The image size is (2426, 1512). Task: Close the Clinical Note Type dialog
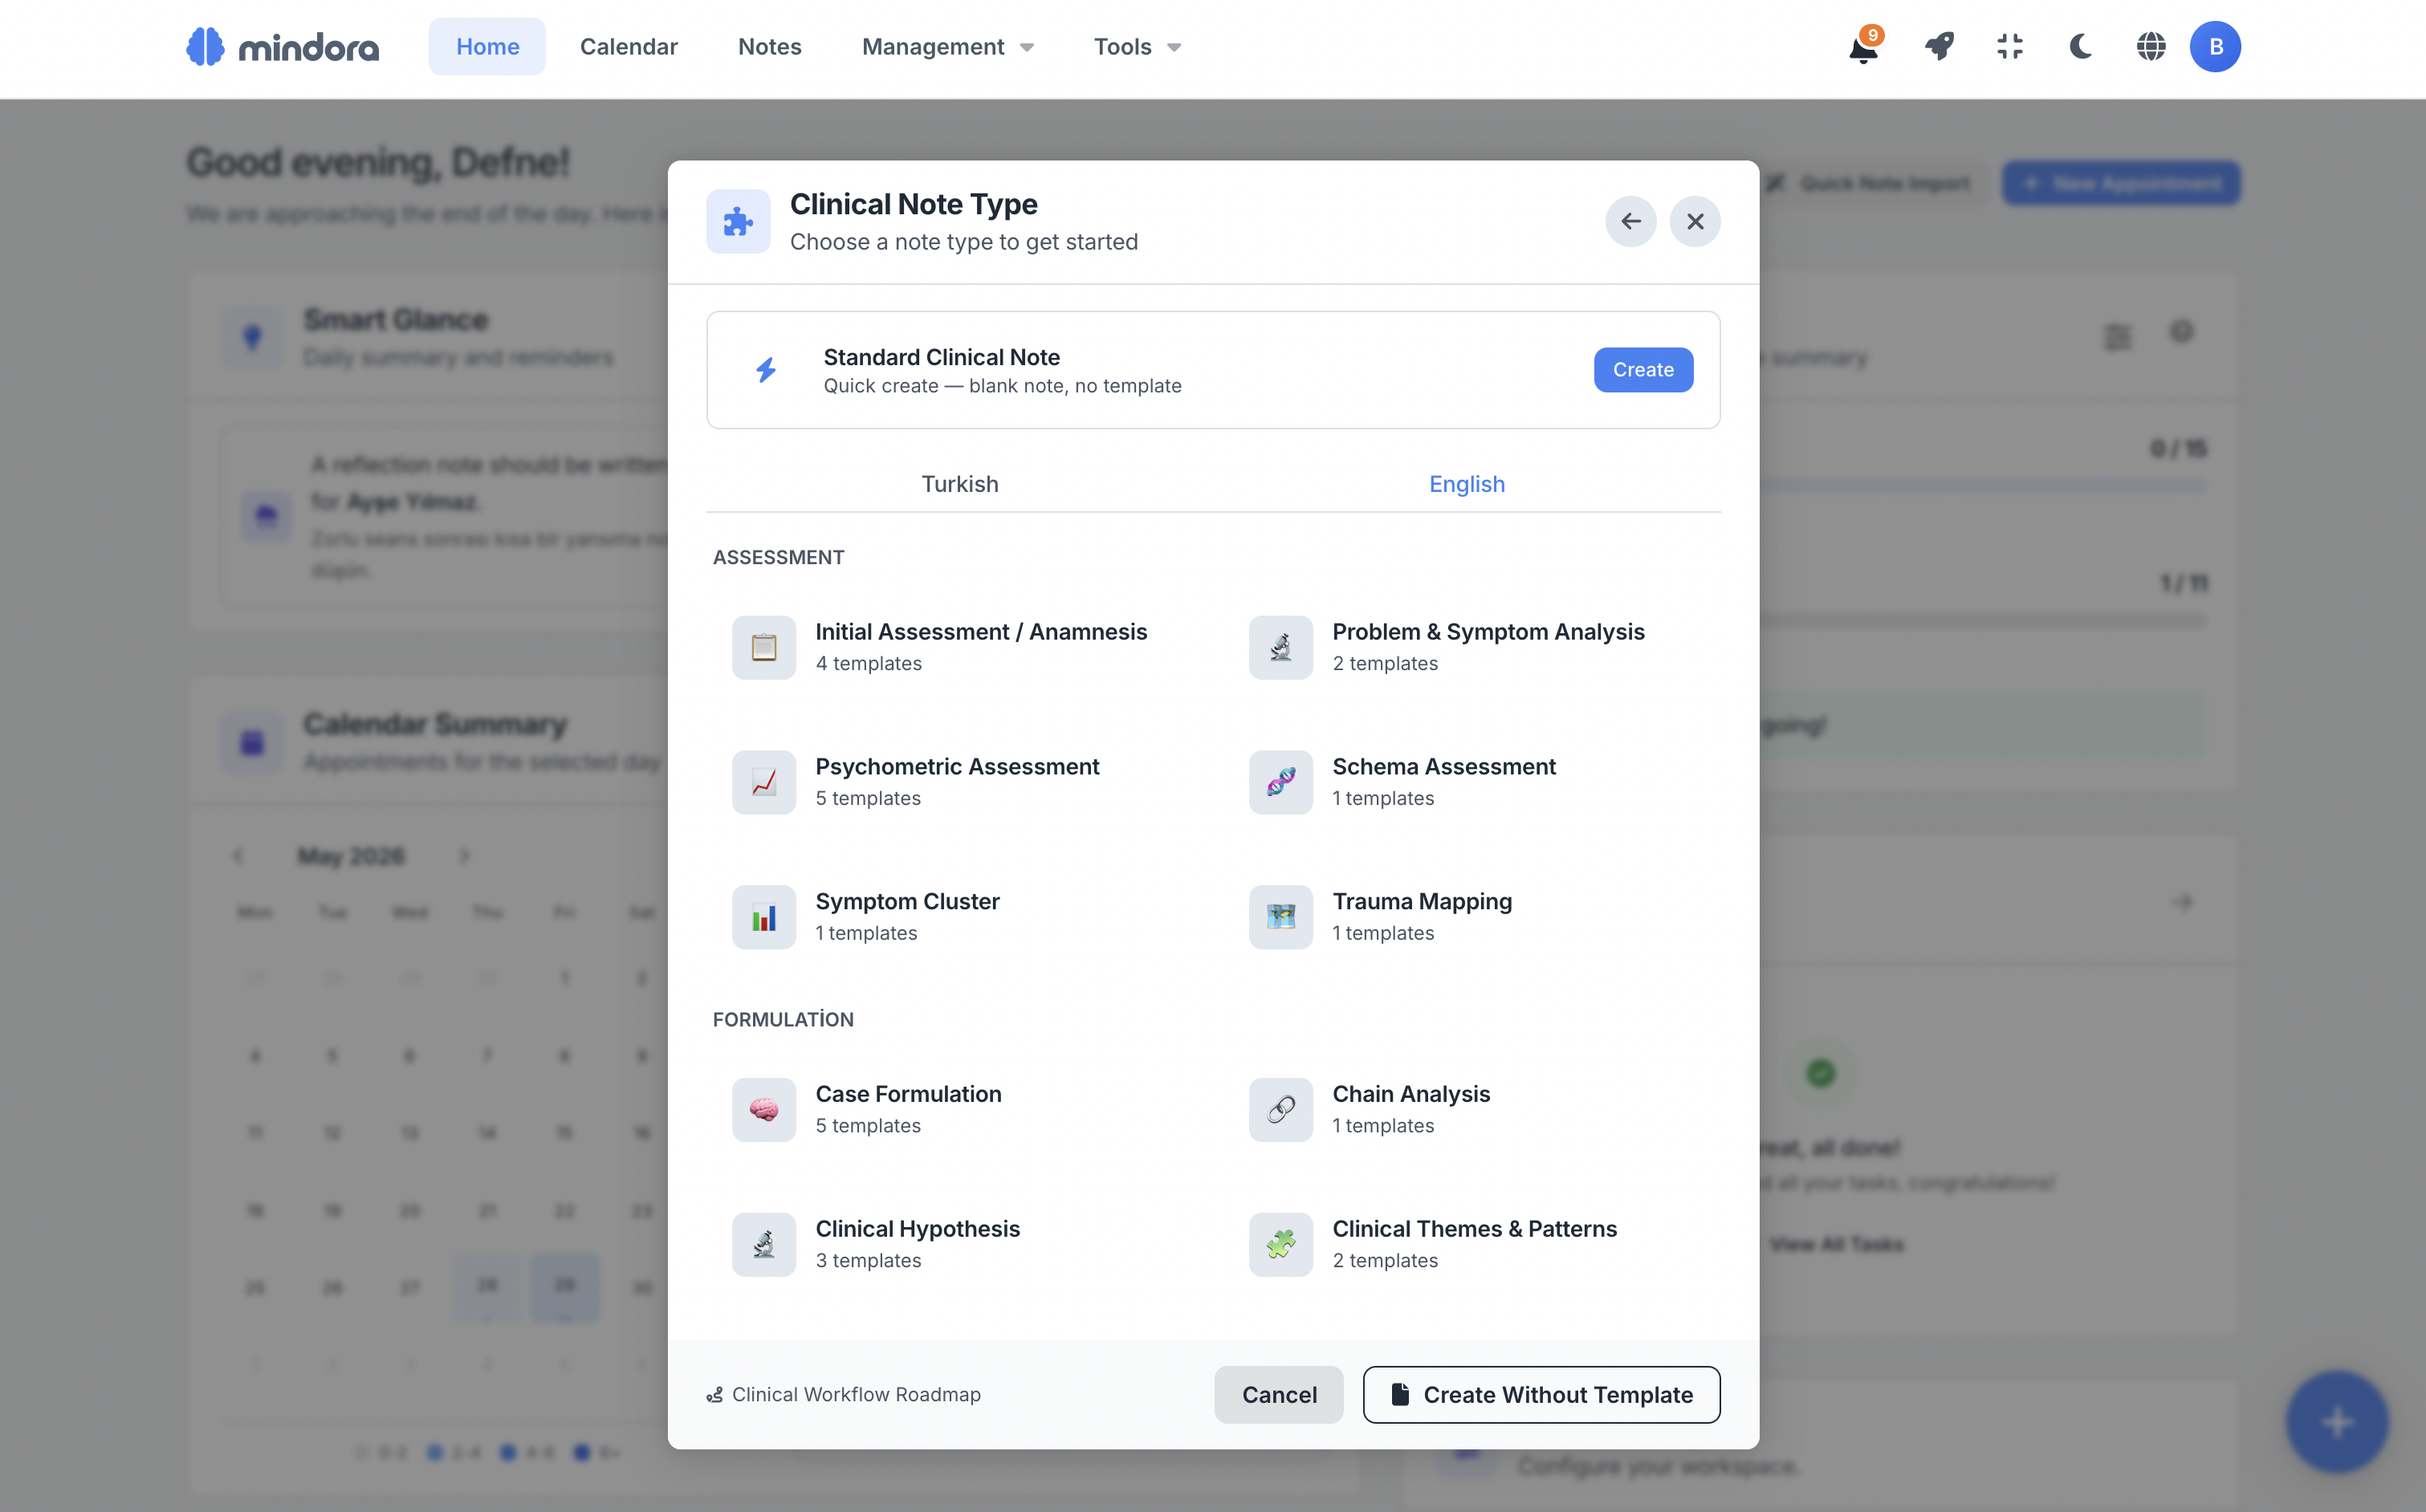pyautogui.click(x=1694, y=221)
